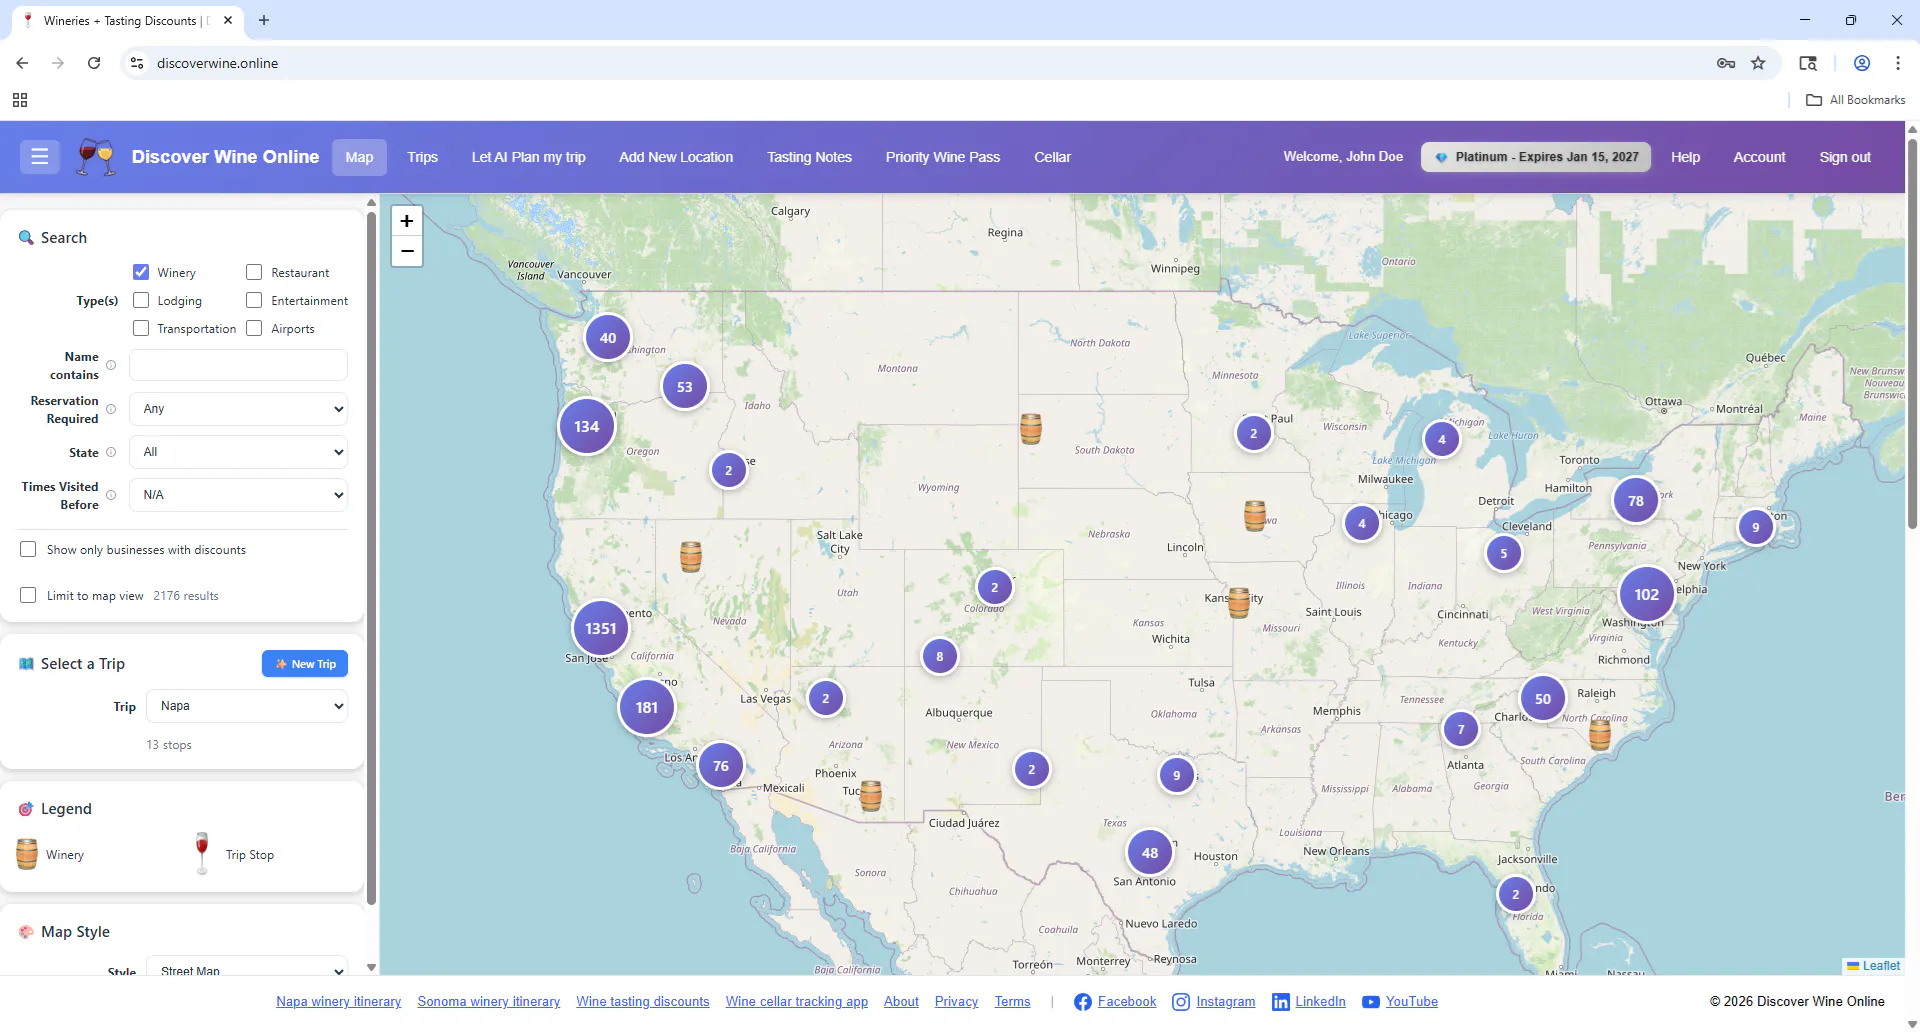
Task: Zoom in on the map
Action: click(x=407, y=221)
